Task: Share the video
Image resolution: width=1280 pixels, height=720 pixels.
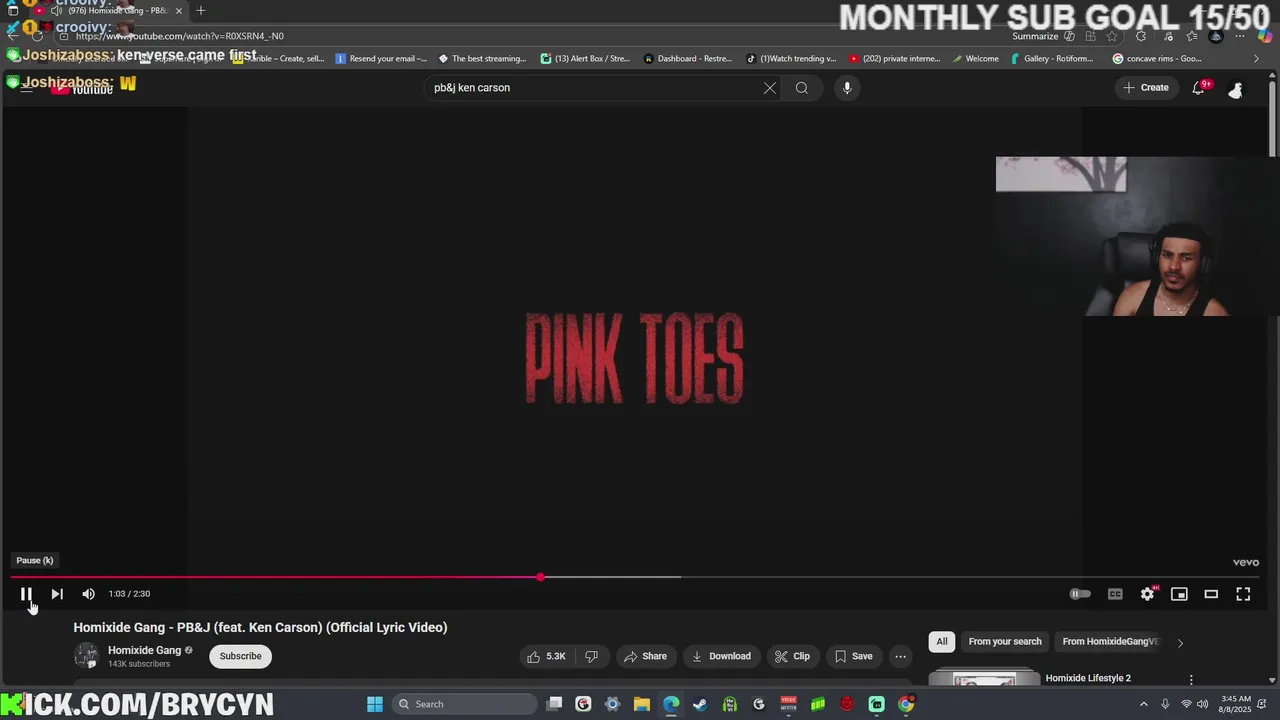Action: click(645, 656)
